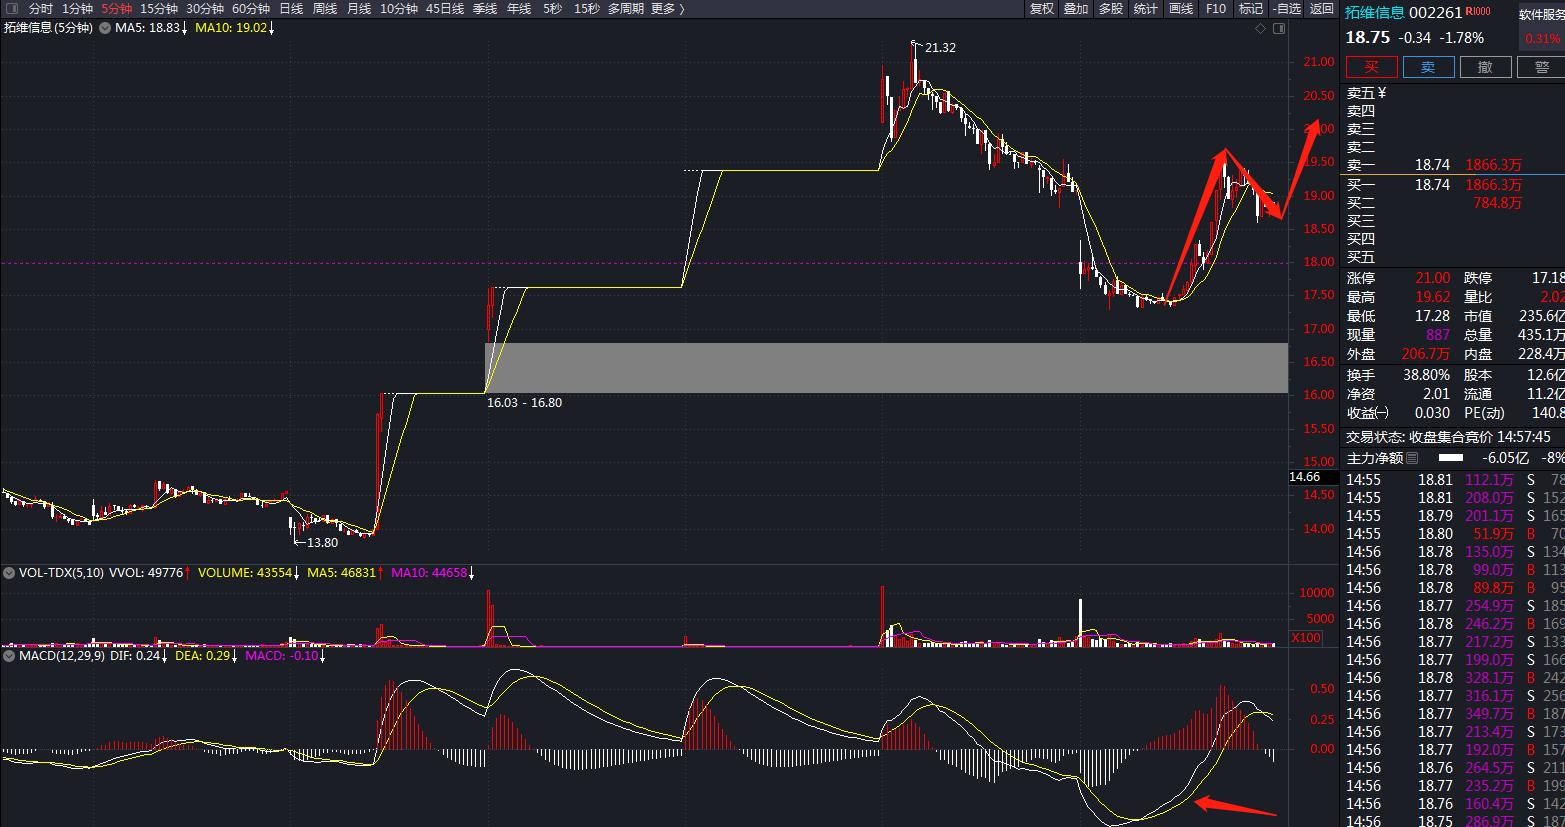The image size is (1565, 827).
Task: Click the VOLUME: 43554 label
Action: [250, 573]
